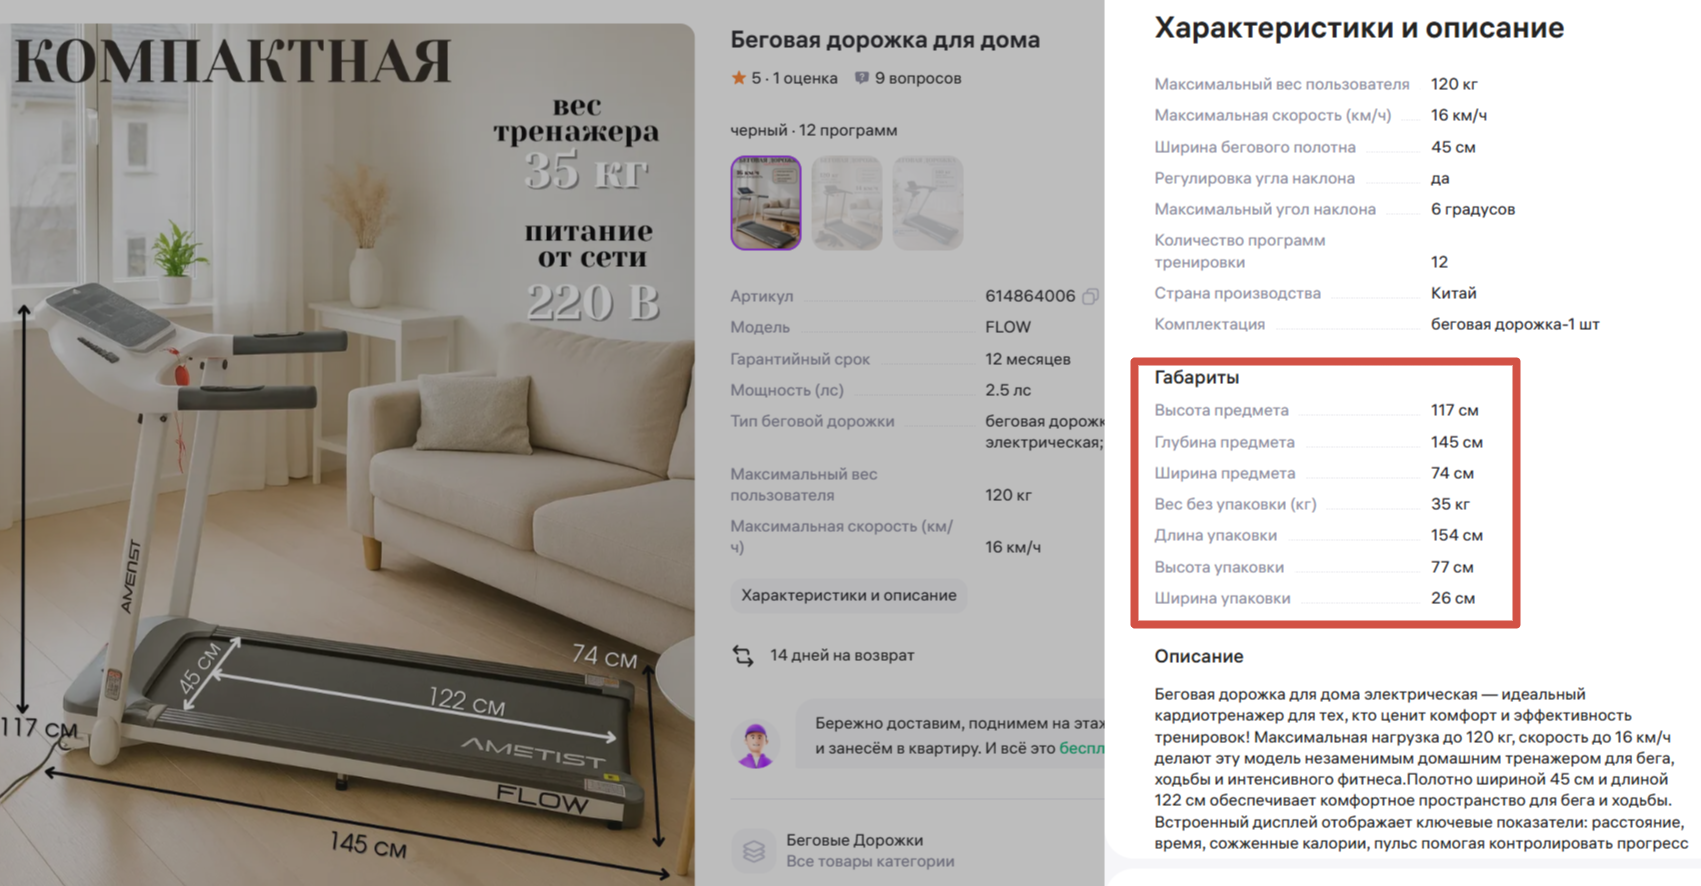Click the Габариты section heading

pyautogui.click(x=1197, y=377)
